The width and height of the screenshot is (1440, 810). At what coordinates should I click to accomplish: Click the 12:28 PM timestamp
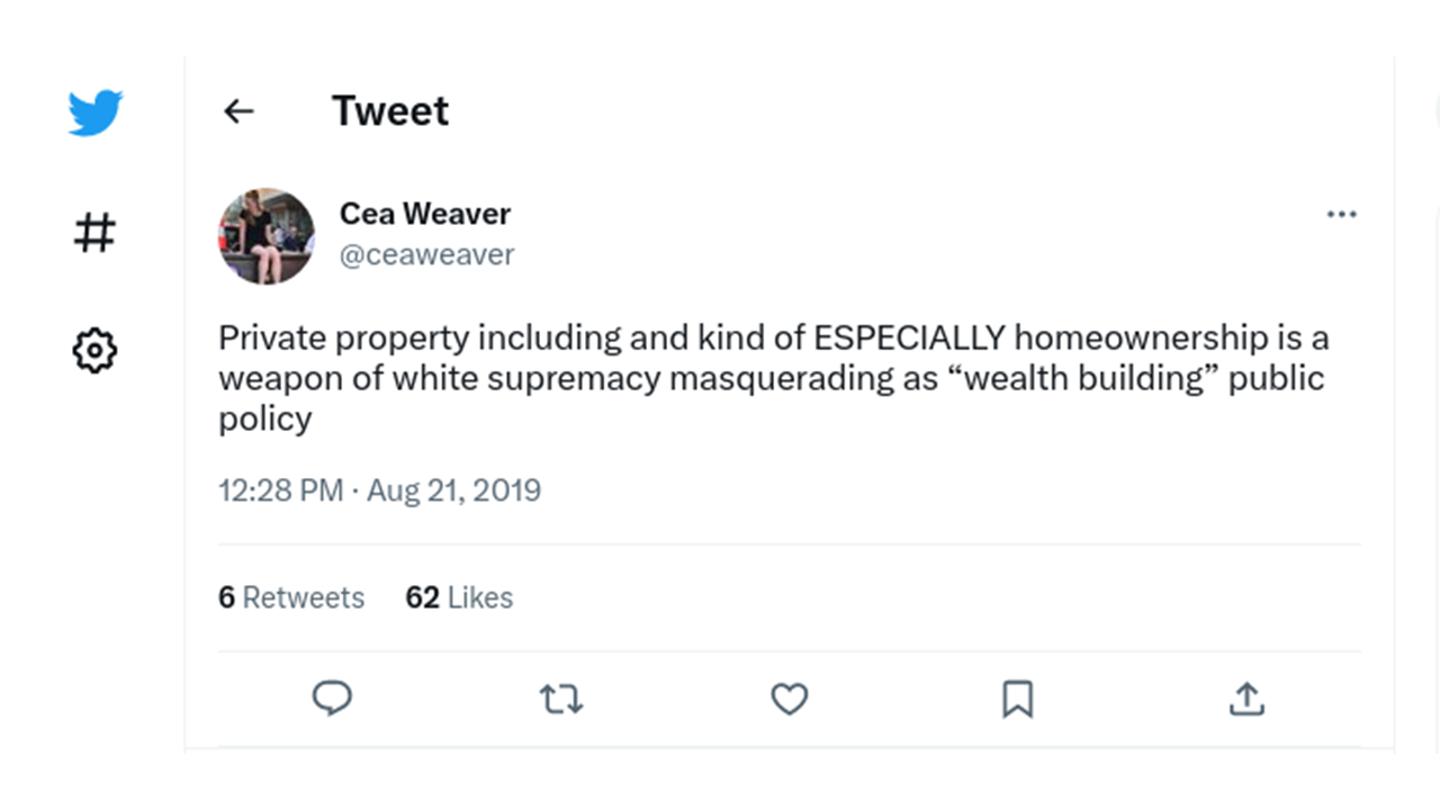(x=281, y=491)
